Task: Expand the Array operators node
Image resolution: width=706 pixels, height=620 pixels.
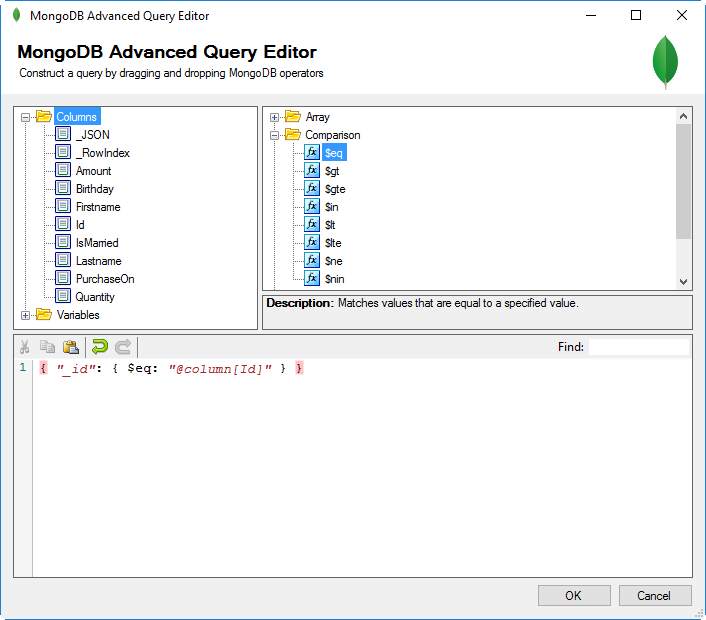Action: coord(274,118)
